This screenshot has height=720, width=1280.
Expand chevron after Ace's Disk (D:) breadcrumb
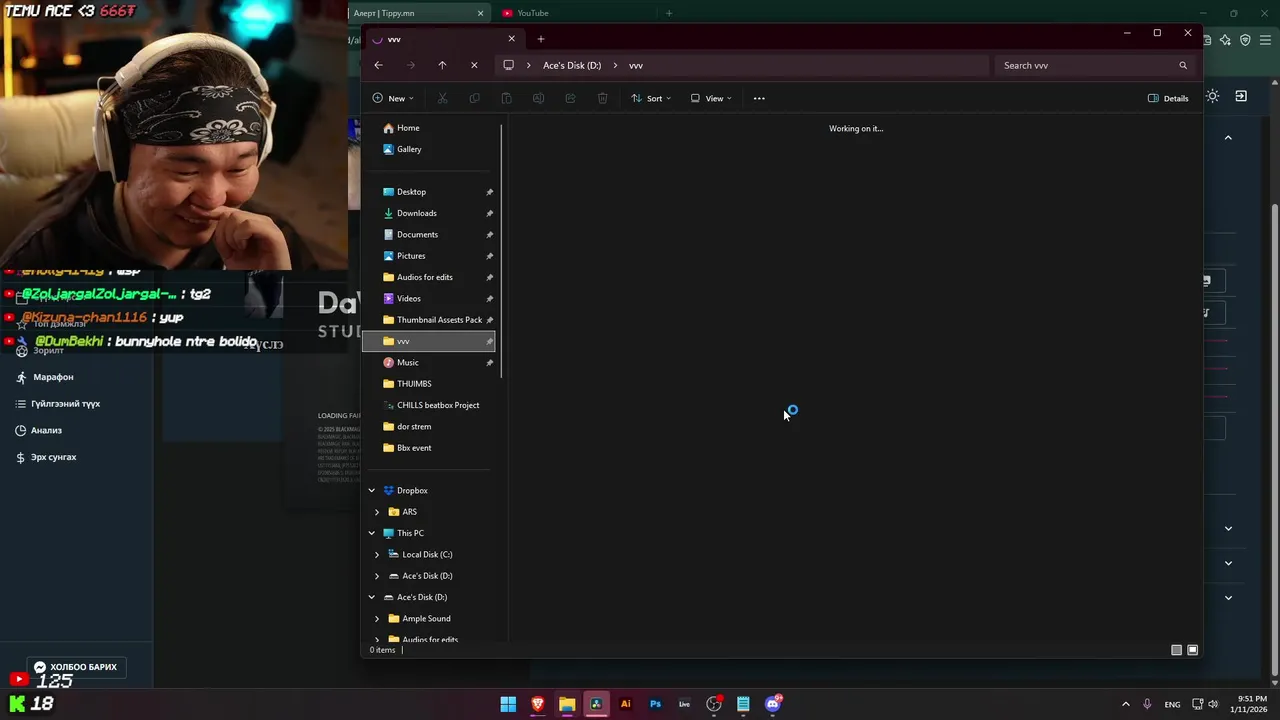tap(615, 65)
